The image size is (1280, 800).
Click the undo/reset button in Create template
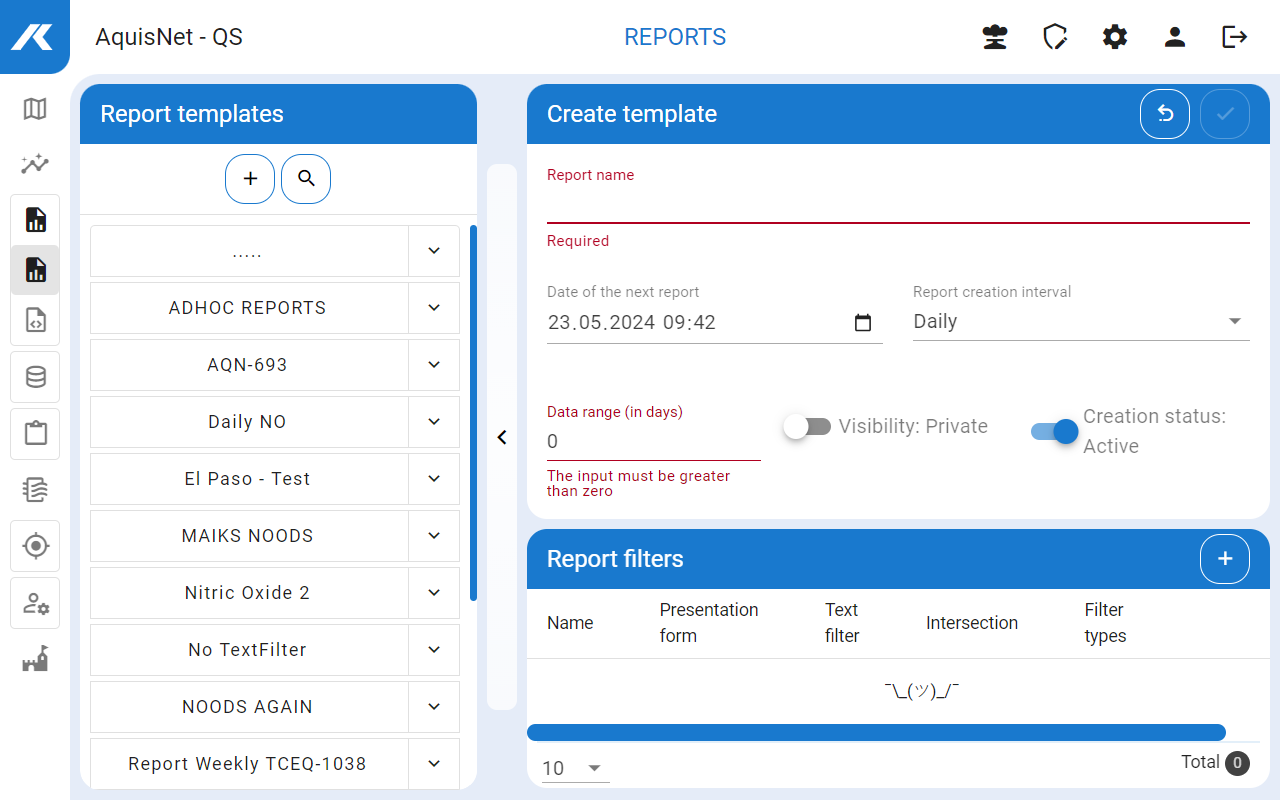[x=1165, y=114]
